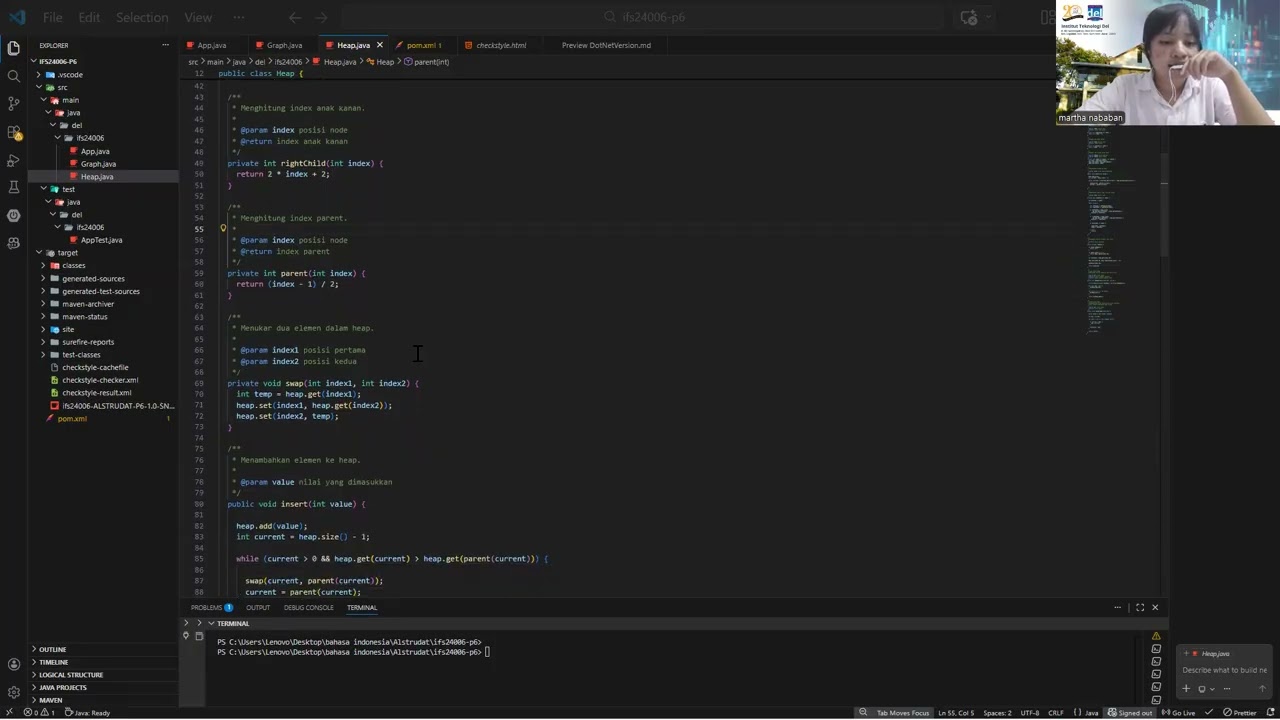Switch to the OUTPUT panel tab
1280x720 pixels.
coord(258,607)
